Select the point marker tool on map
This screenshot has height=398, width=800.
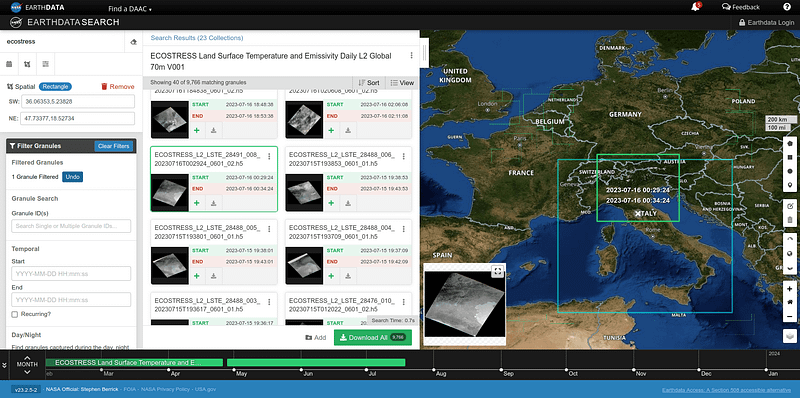(x=790, y=185)
